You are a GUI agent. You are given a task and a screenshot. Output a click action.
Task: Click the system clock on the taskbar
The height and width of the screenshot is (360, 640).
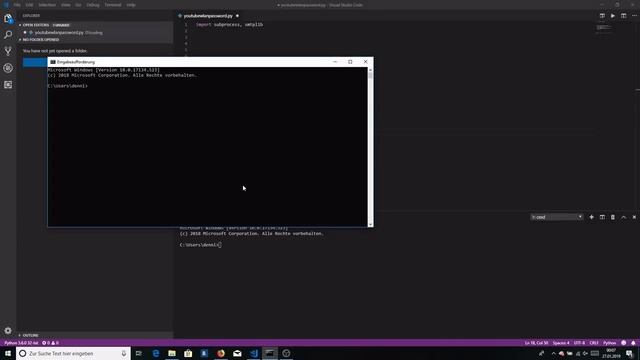pyautogui.click(x=611, y=353)
